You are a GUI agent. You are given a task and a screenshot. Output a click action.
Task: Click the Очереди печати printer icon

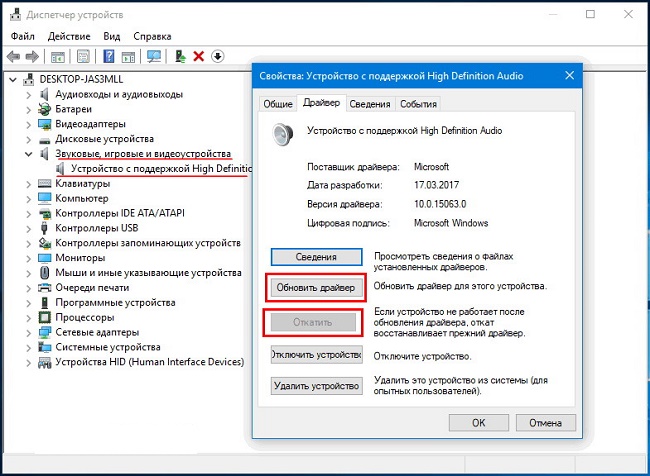click(44, 288)
